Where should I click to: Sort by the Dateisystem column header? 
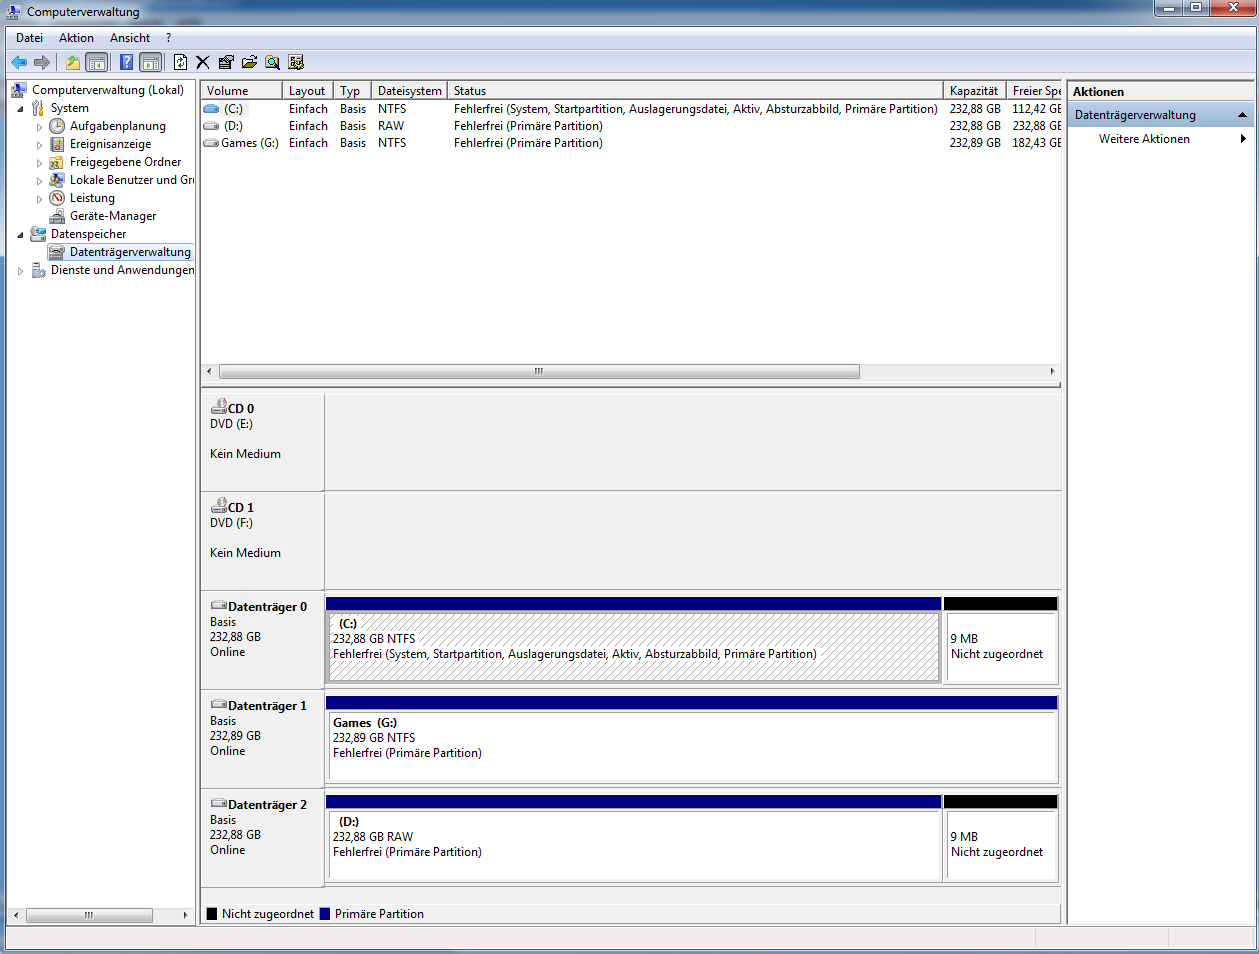pyautogui.click(x=409, y=91)
